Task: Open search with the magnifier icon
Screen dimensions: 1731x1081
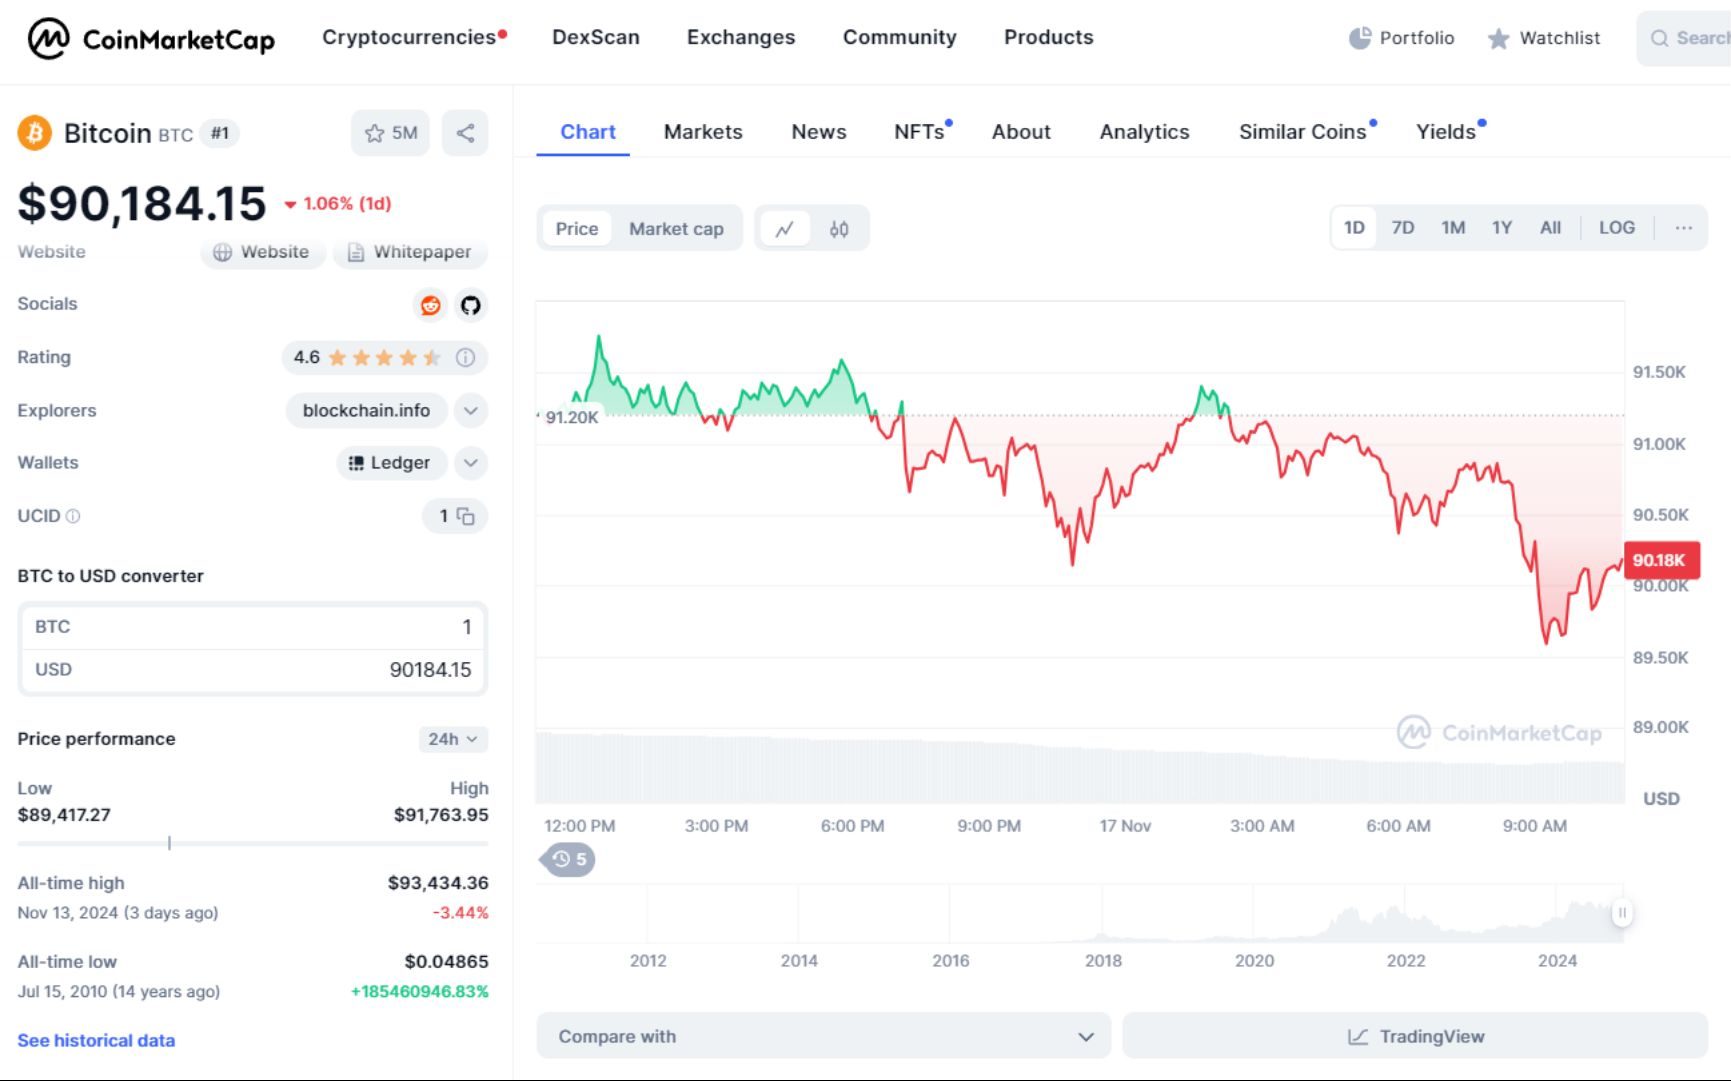Action: point(1659,38)
